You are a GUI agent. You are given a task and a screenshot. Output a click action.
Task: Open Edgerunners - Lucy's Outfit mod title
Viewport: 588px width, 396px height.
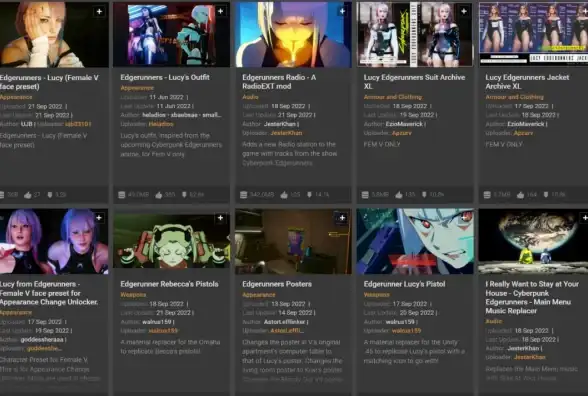(165, 77)
